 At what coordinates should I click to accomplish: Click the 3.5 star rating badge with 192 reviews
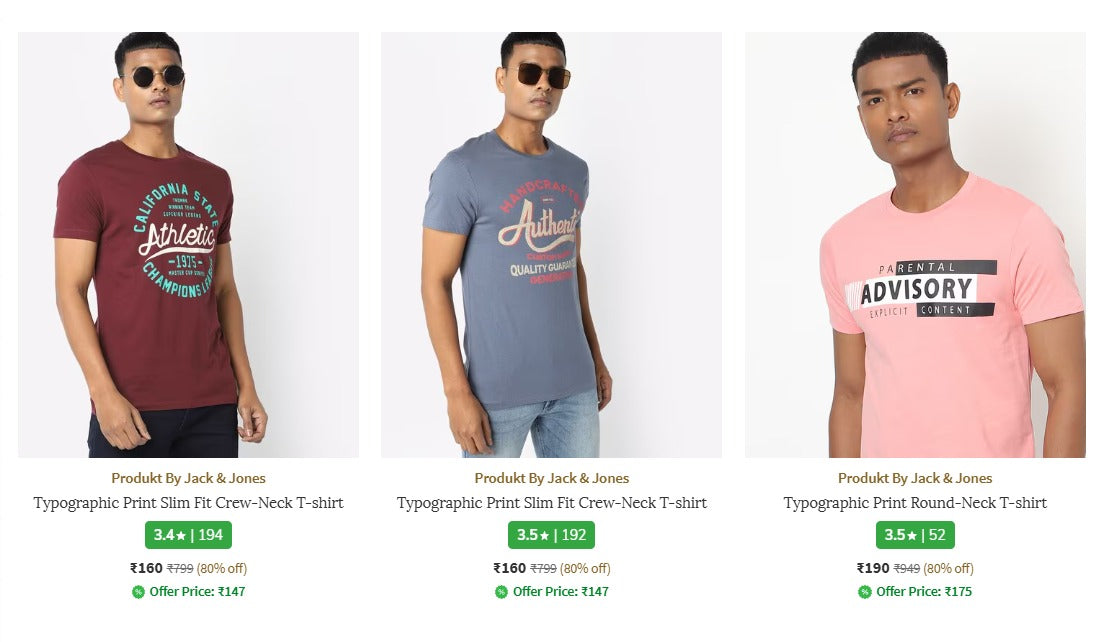click(551, 535)
